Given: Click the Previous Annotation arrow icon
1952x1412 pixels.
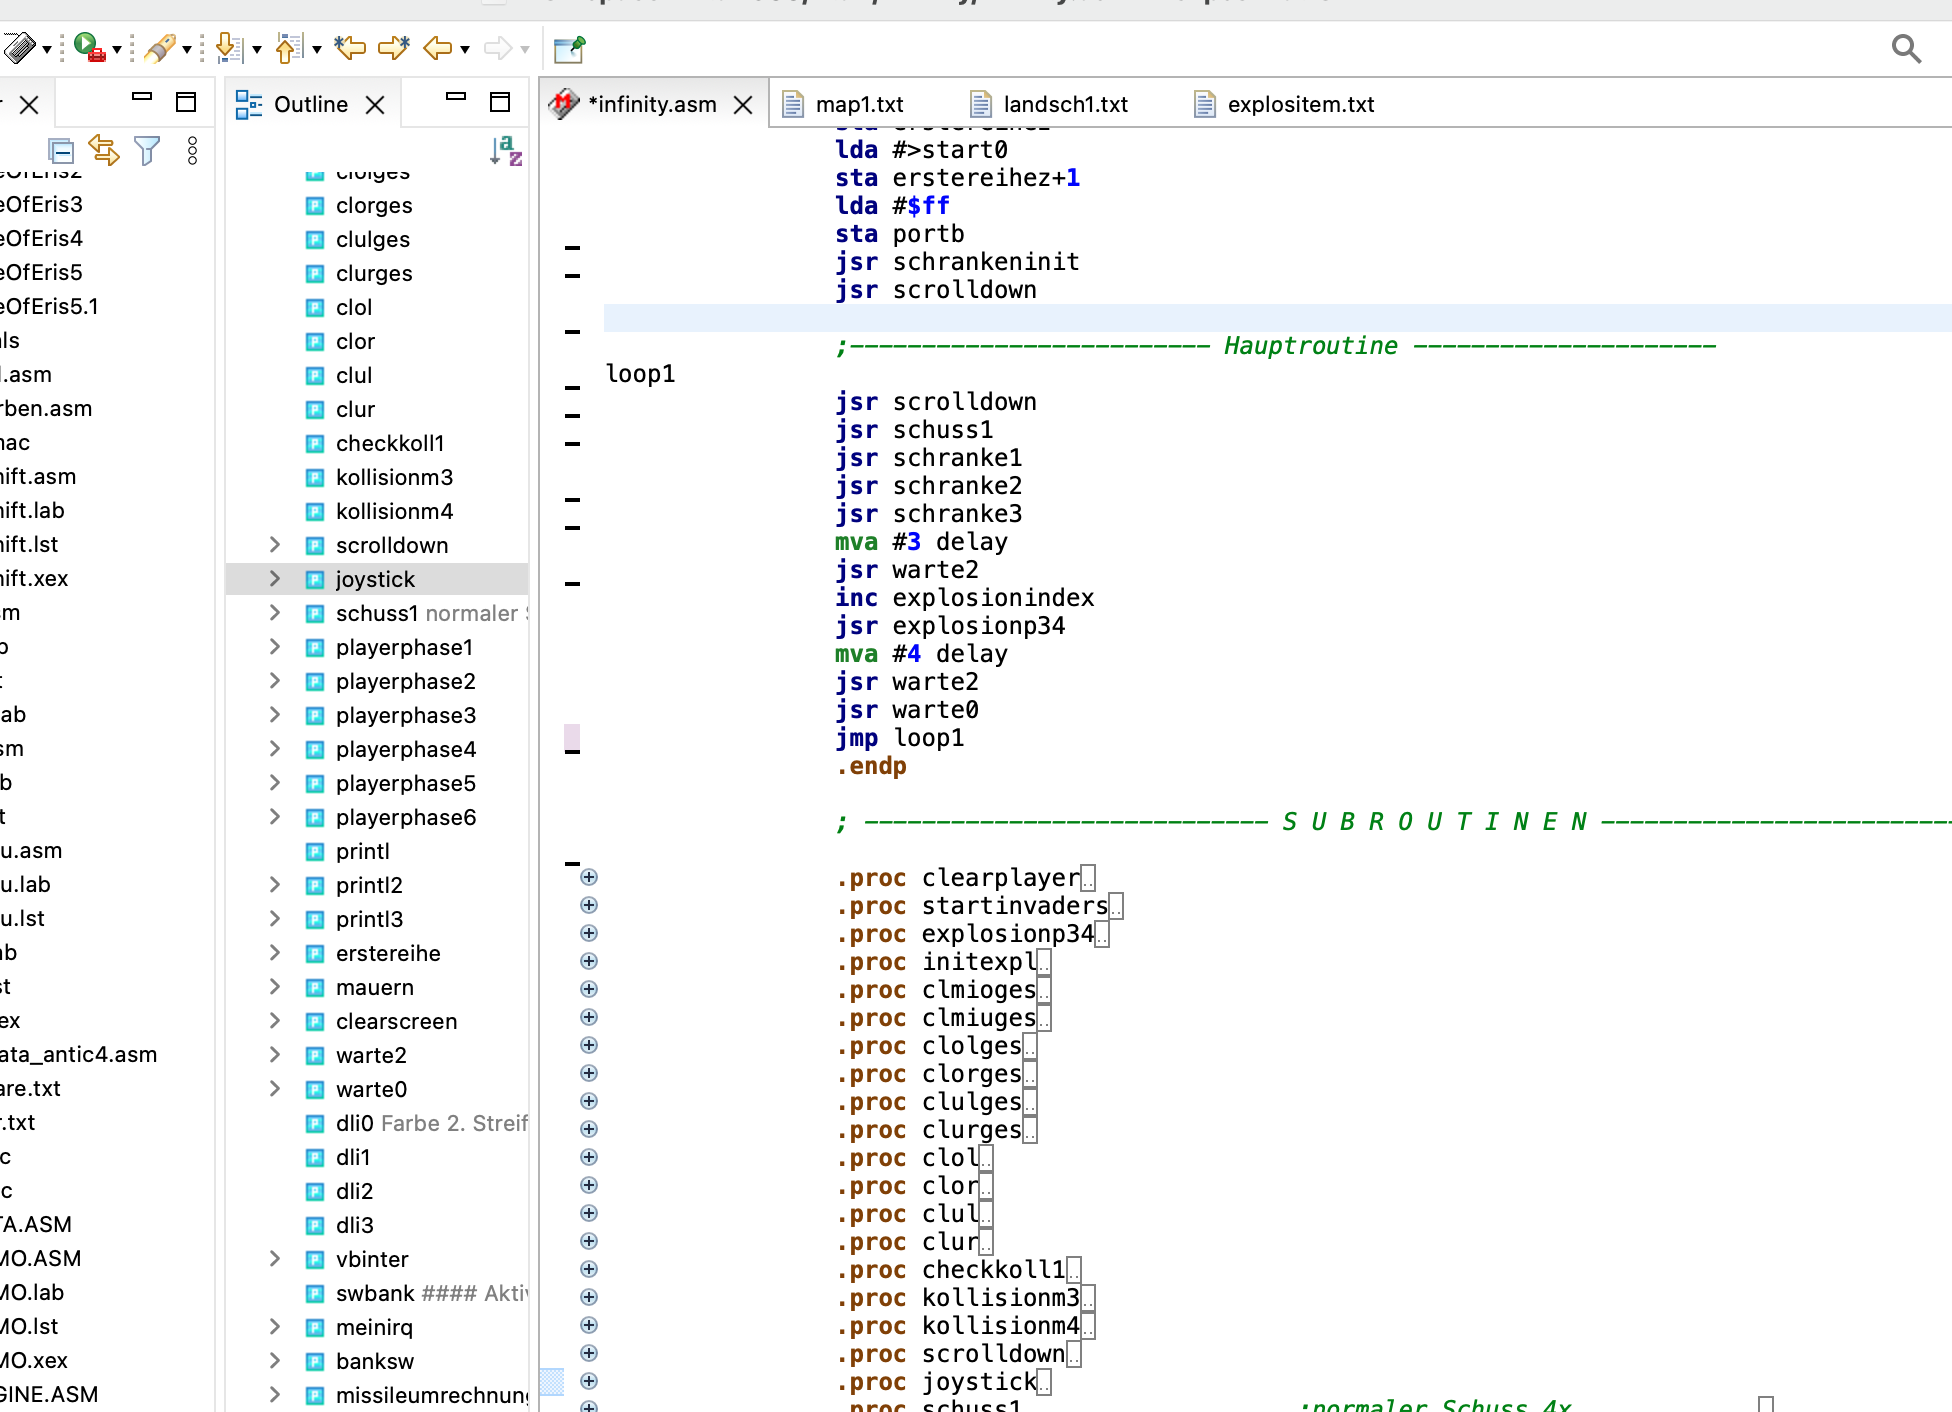Looking at the screenshot, I should 289,48.
